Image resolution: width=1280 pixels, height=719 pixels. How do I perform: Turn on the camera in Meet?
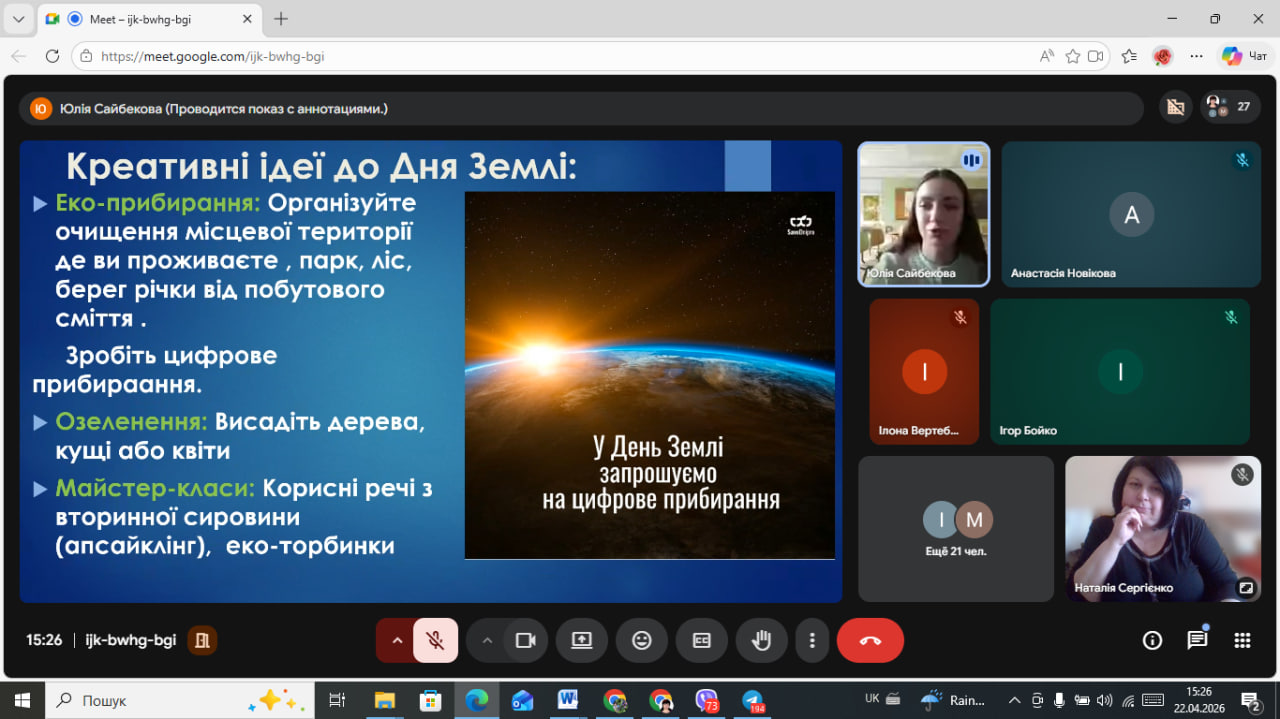525,640
